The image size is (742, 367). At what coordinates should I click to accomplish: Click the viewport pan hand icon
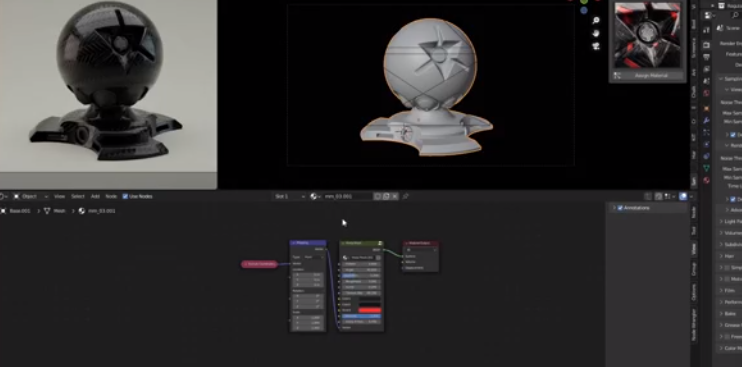pyautogui.click(x=596, y=33)
